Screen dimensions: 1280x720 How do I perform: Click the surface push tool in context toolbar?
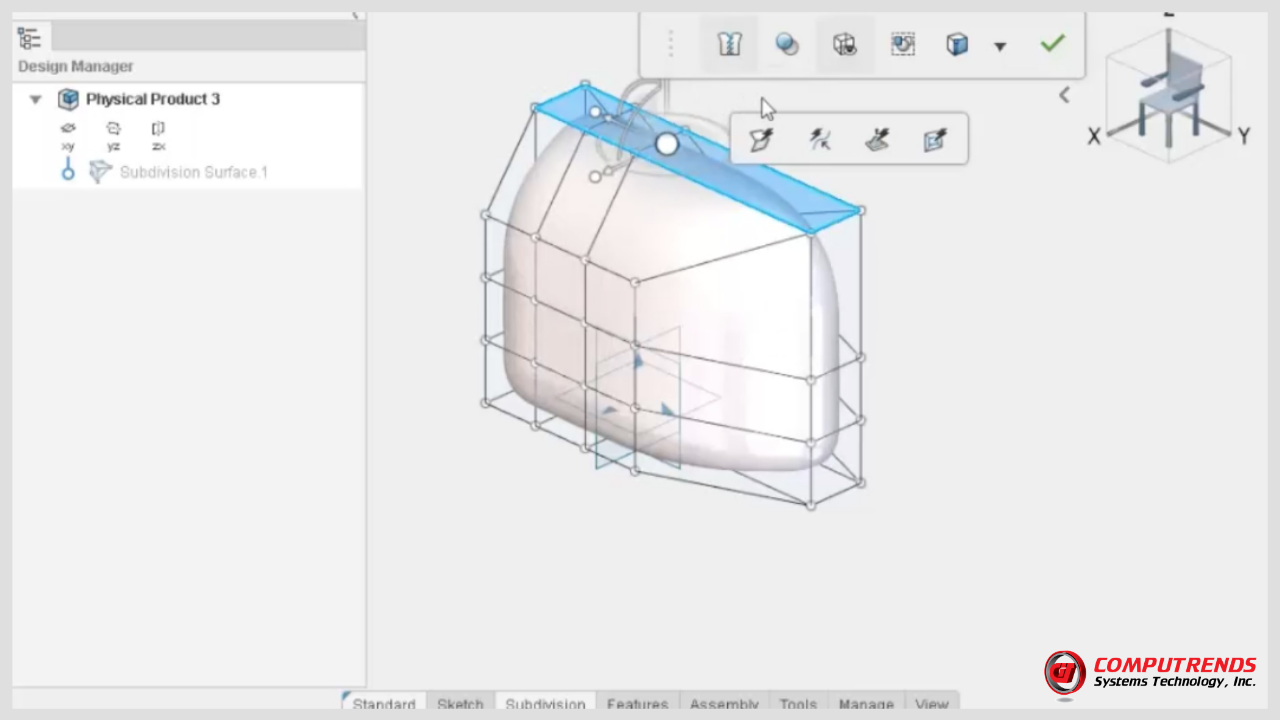click(877, 140)
